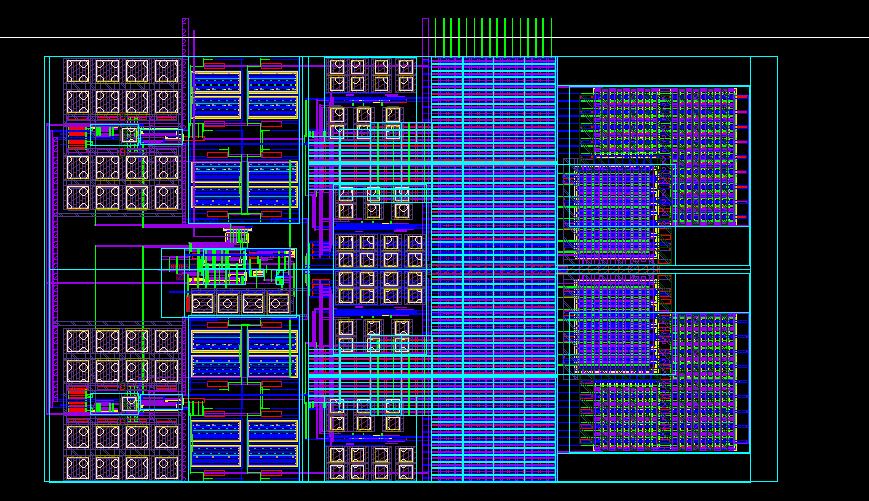Click the bottom-right pad of lower-left pad array
Viewport: 869px width, 501px height.
pyautogui.click(x=166, y=466)
